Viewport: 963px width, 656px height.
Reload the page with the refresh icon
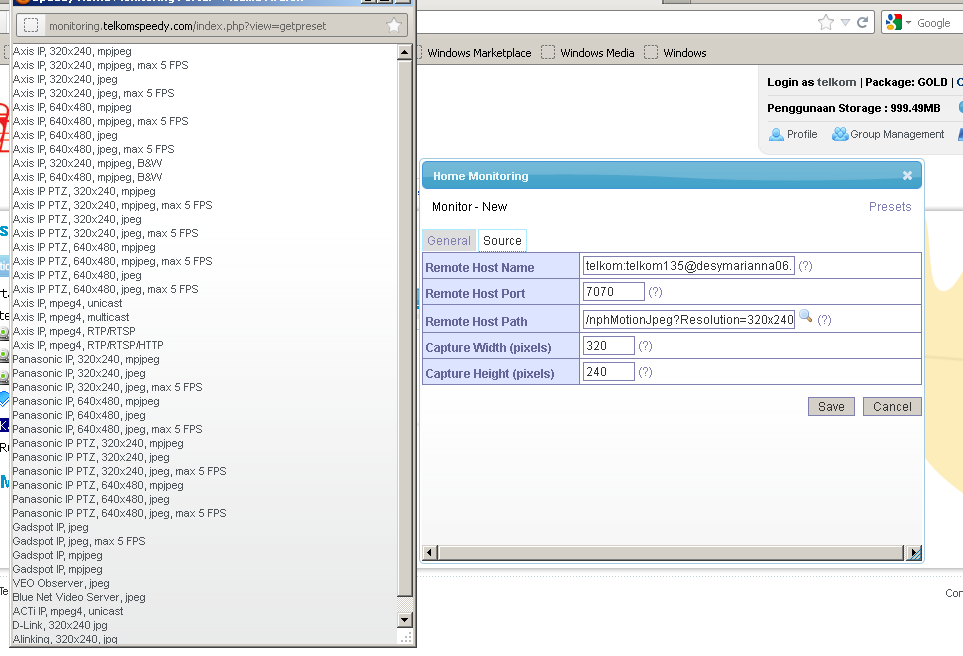click(x=862, y=22)
